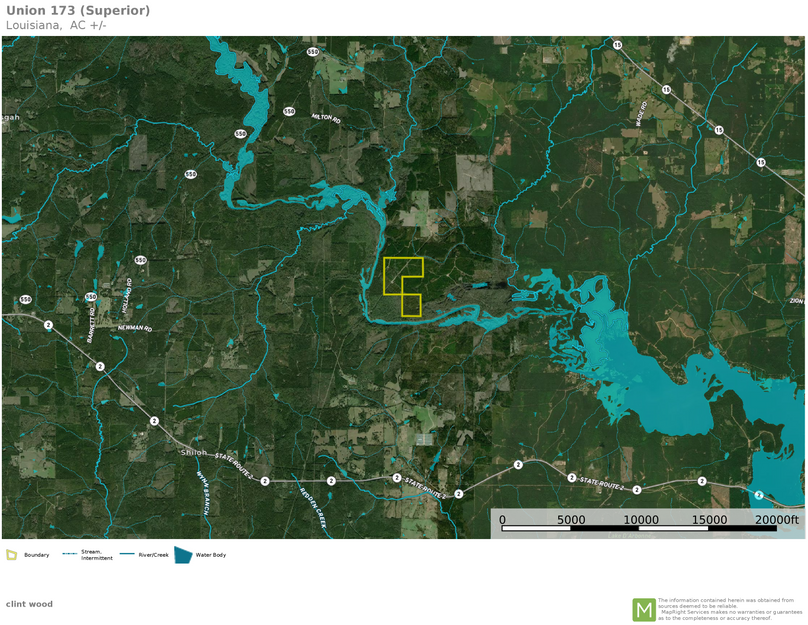The width and height of the screenshot is (808, 625).
Task: Click the yellow Boundary legend icon
Action: coord(11,555)
